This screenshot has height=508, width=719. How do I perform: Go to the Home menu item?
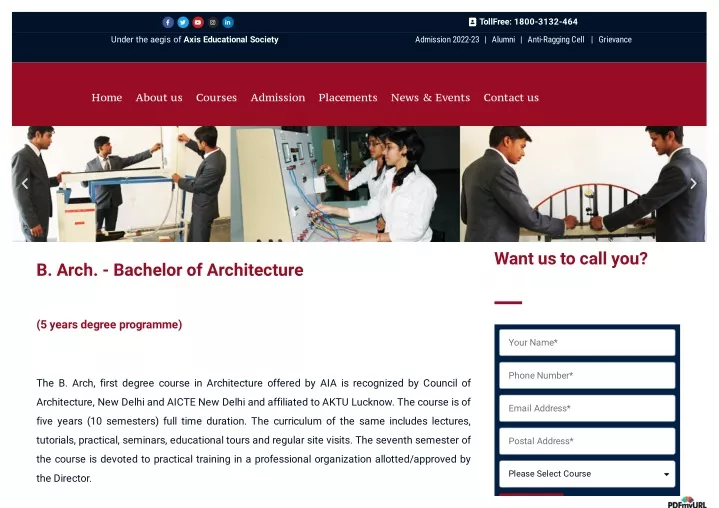pyautogui.click(x=107, y=98)
